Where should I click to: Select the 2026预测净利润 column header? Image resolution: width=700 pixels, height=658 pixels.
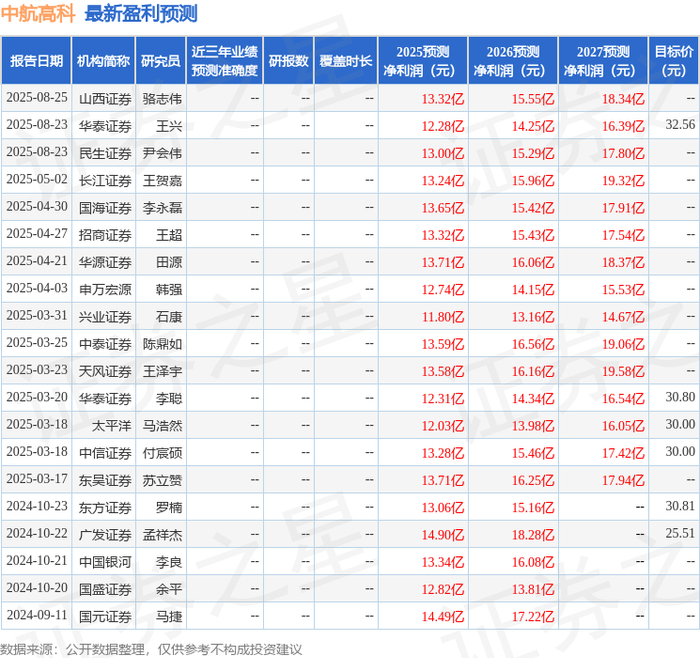click(x=513, y=61)
